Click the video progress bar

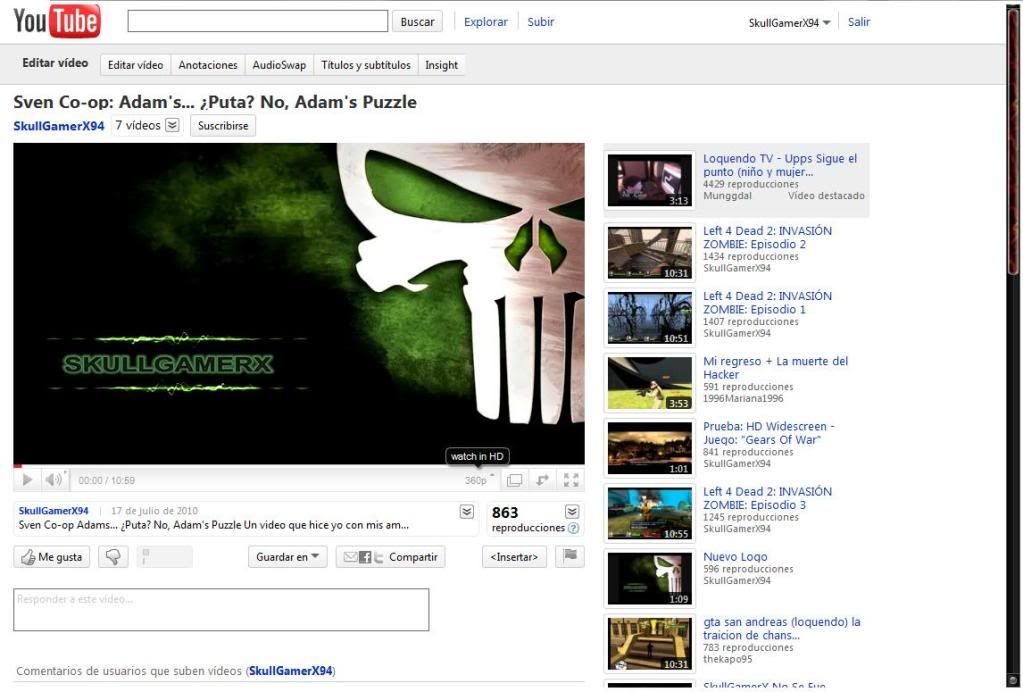[299, 466]
